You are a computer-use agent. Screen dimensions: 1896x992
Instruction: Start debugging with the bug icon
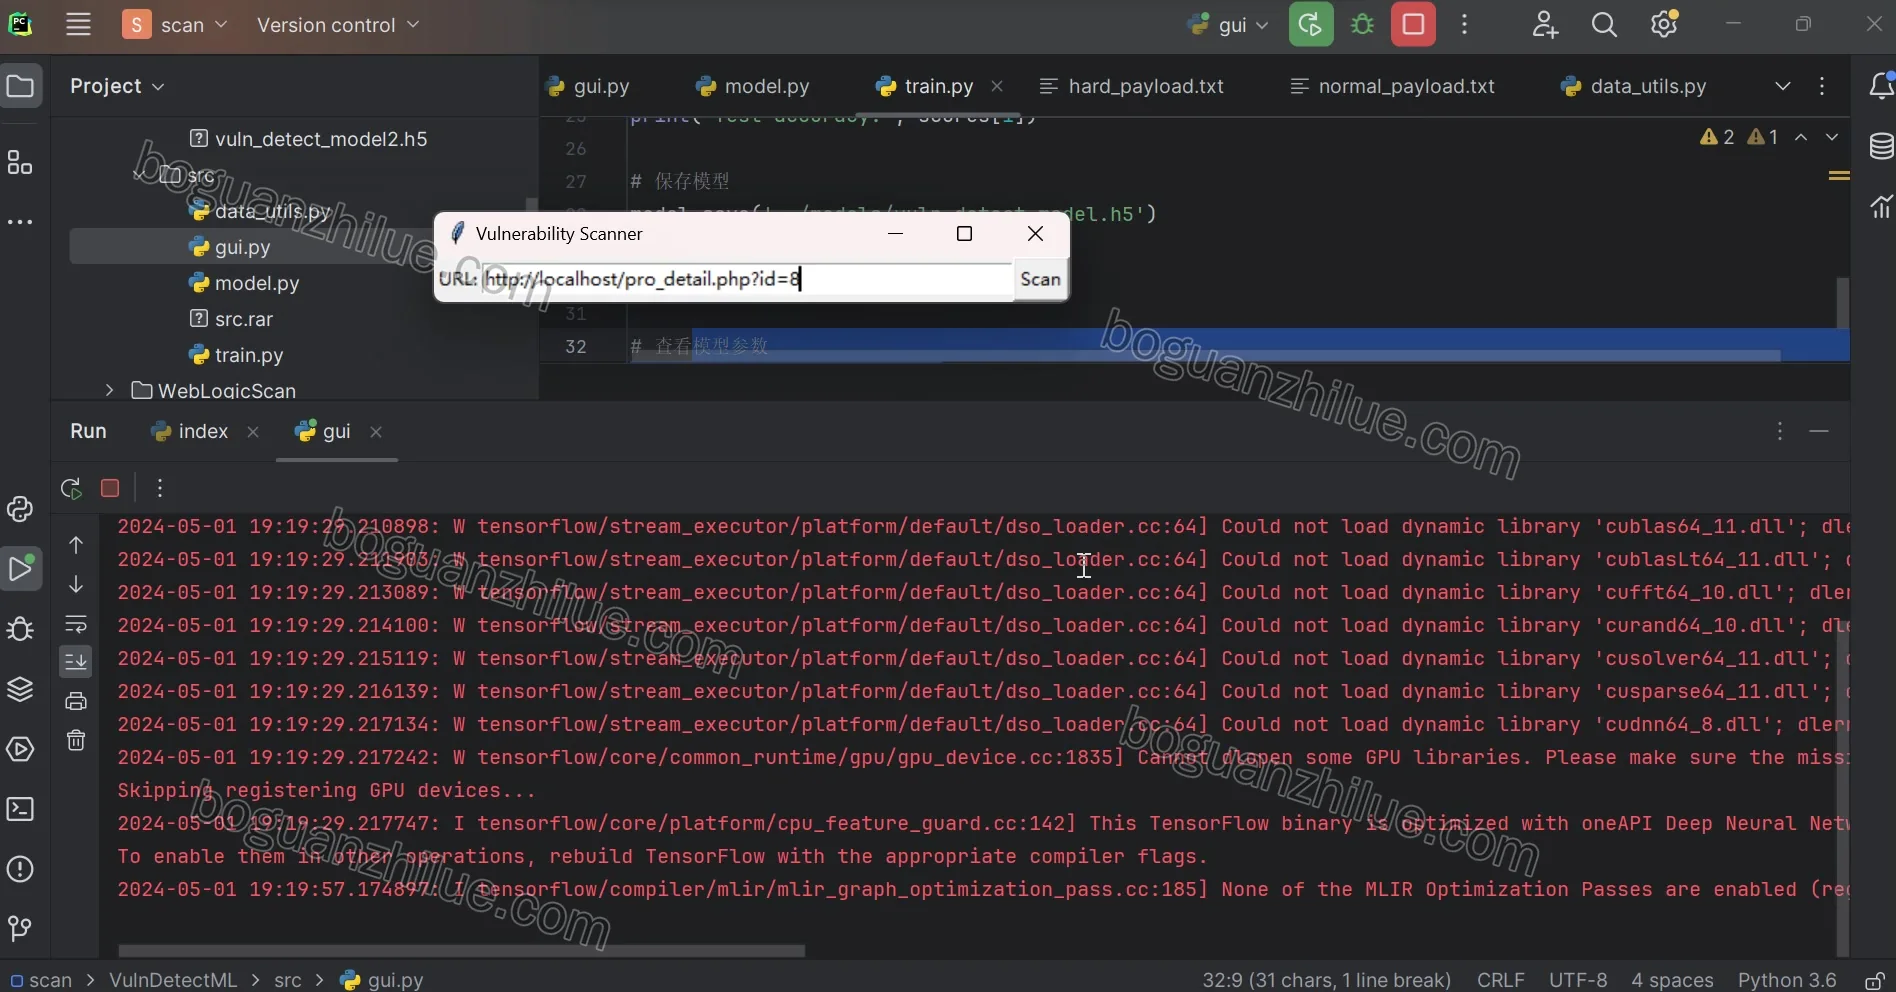1362,25
